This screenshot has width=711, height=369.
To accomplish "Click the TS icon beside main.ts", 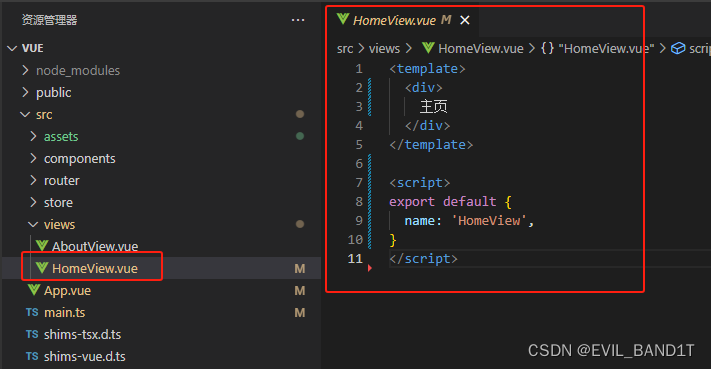I will tap(32, 312).
